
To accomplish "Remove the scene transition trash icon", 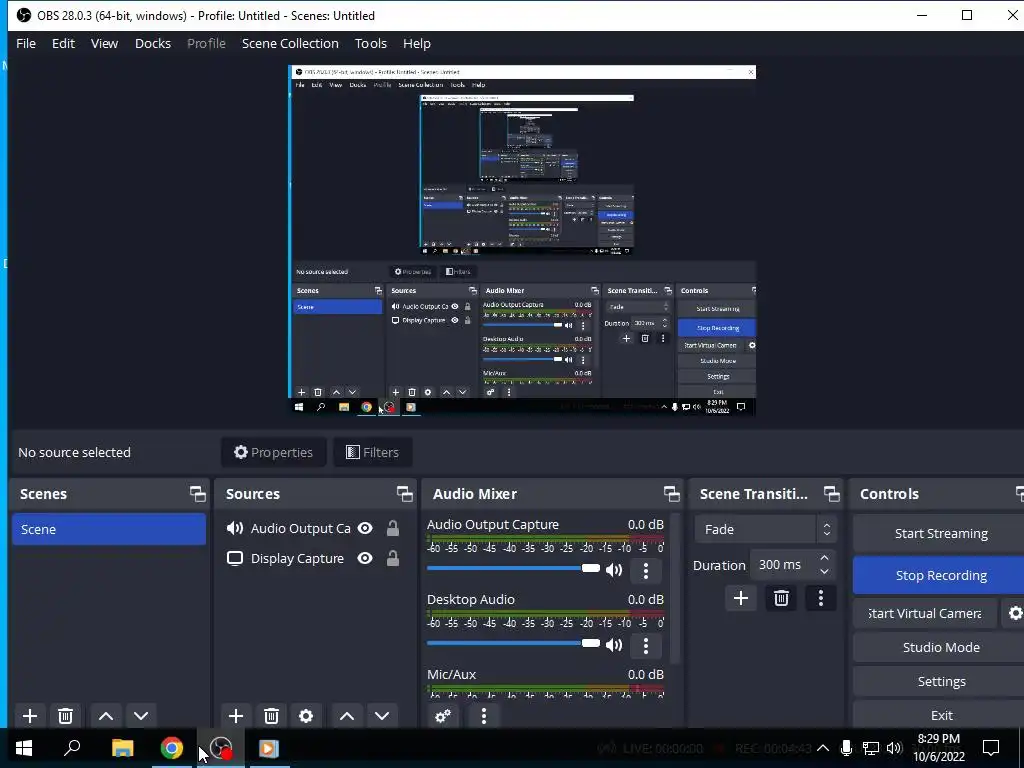I will pos(781,598).
